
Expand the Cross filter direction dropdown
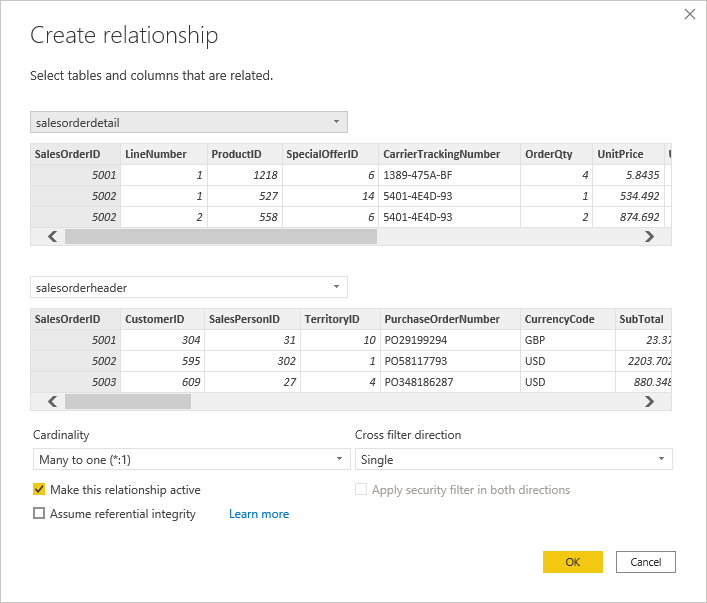(x=513, y=459)
